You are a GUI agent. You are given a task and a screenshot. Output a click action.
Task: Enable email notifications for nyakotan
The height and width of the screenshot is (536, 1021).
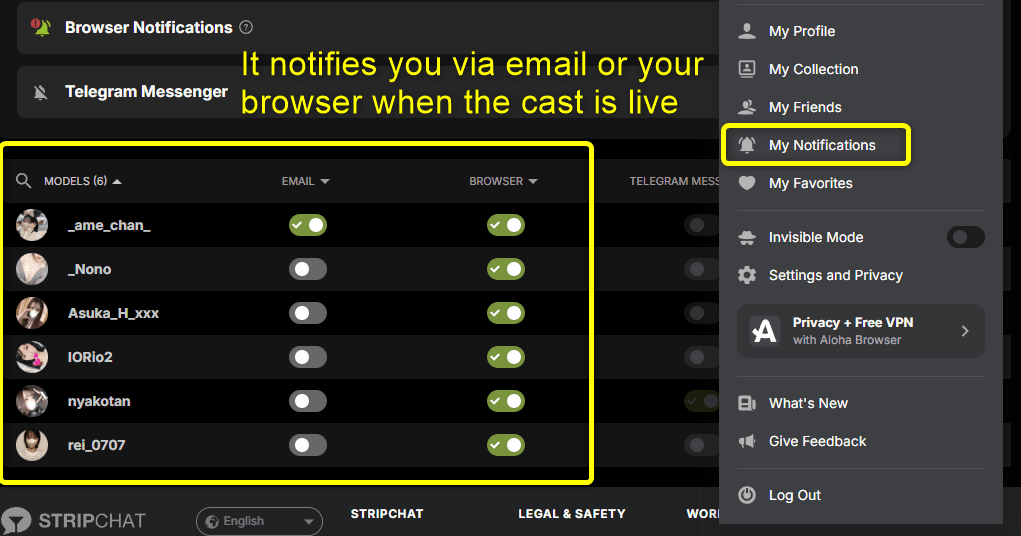(x=308, y=401)
